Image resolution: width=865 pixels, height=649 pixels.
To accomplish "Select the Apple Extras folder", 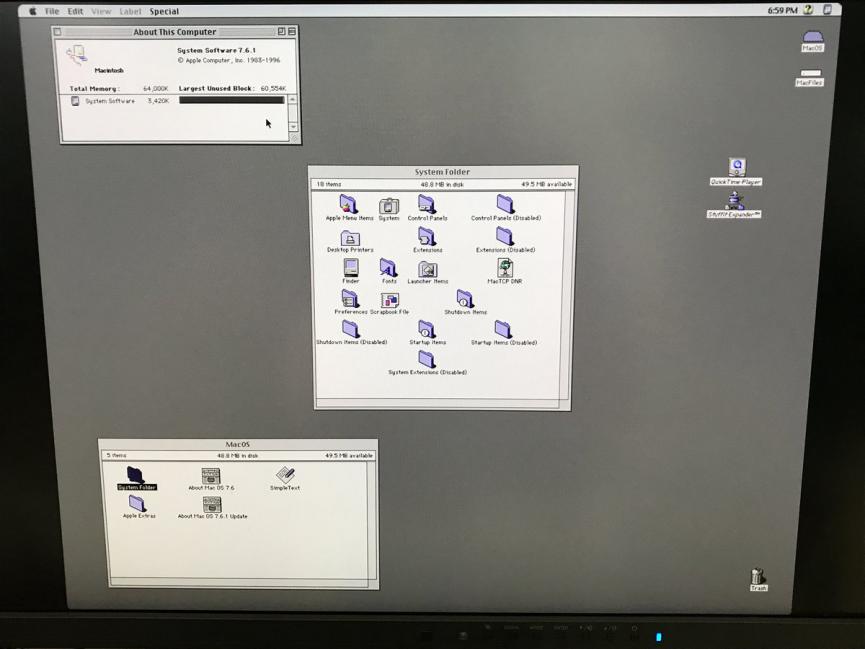I will click(137, 503).
